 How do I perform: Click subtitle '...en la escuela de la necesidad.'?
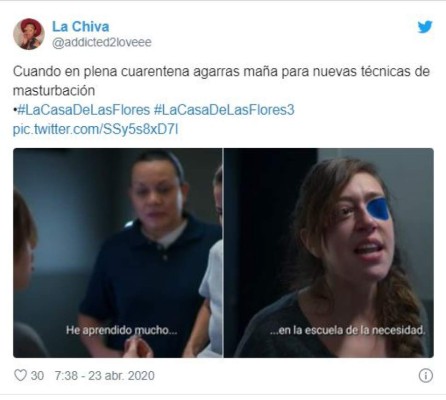point(348,330)
